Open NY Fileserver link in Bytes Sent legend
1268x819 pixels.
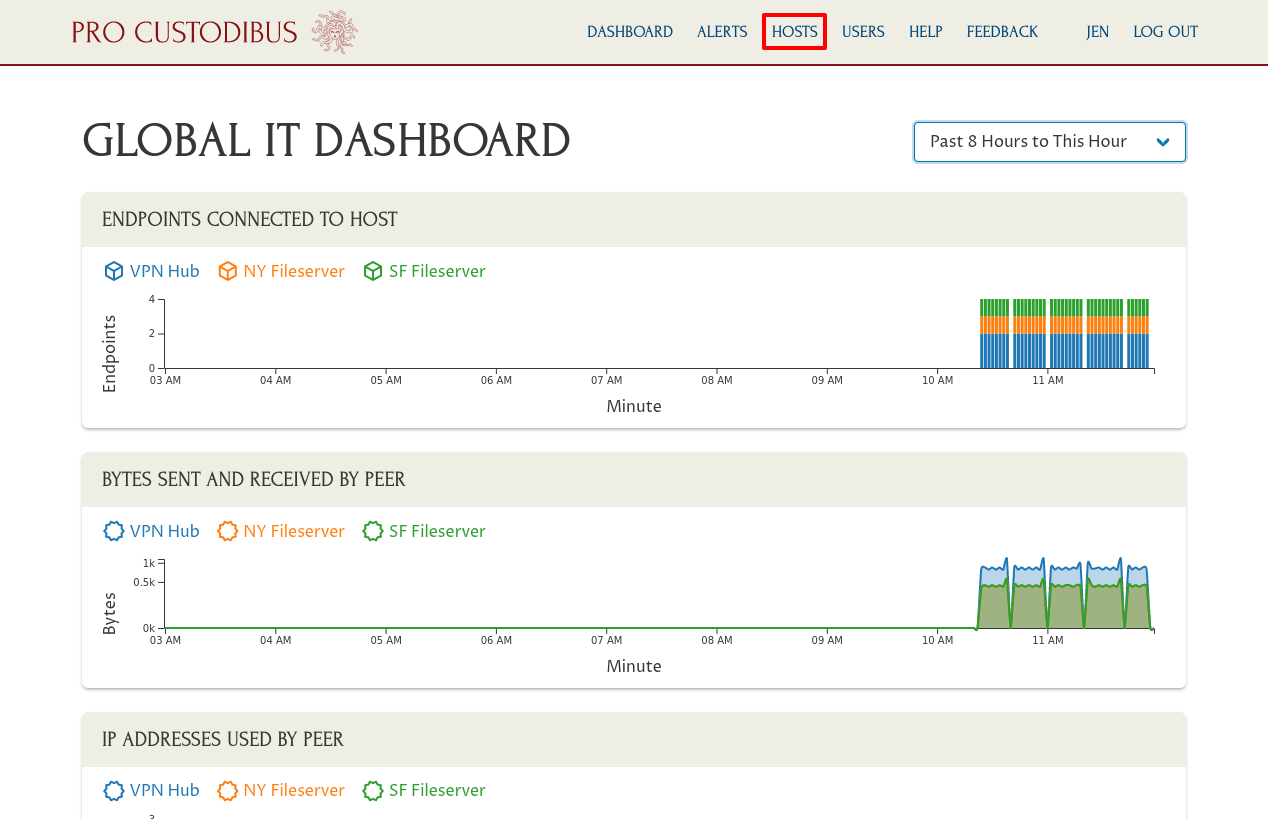click(294, 531)
